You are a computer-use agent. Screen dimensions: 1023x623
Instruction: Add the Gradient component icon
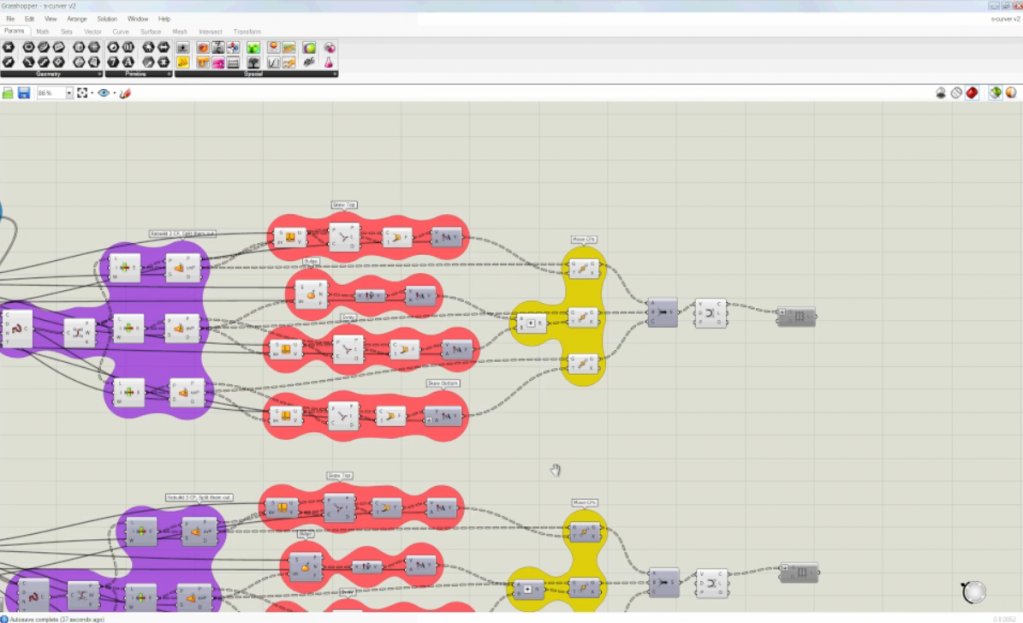pyautogui.click(x=289, y=48)
